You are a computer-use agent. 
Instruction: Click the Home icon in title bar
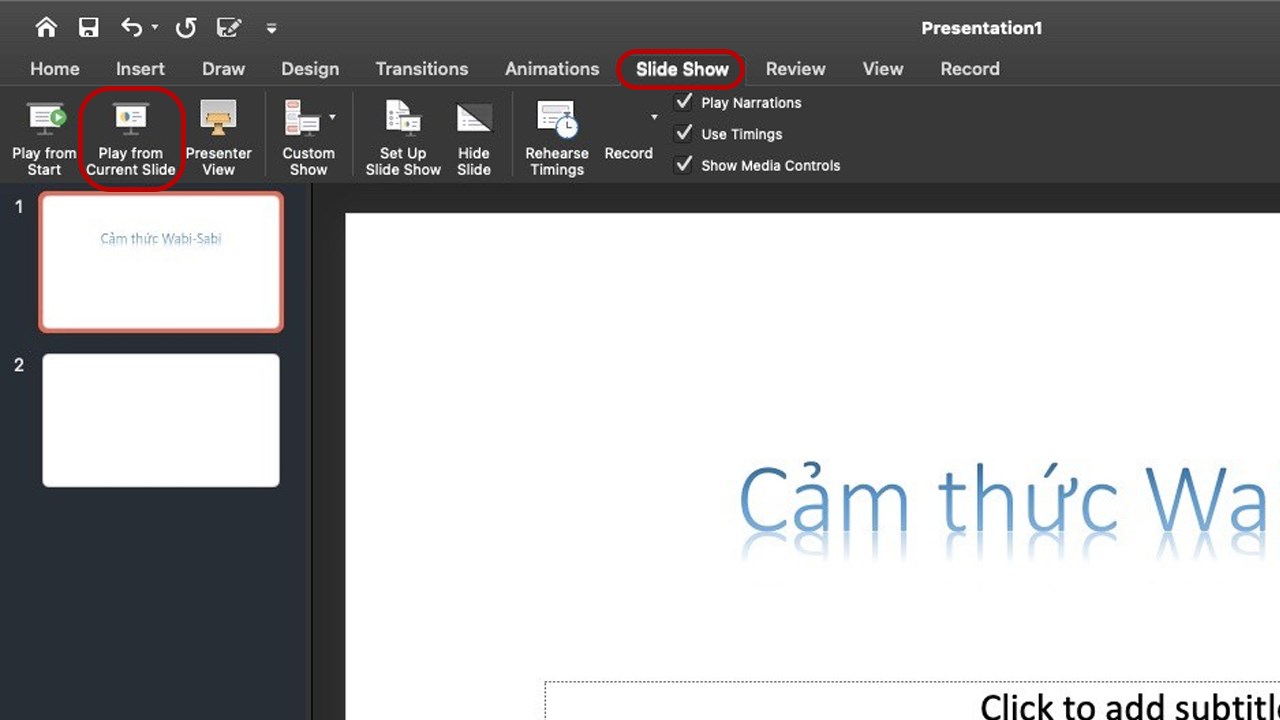pyautogui.click(x=46, y=27)
